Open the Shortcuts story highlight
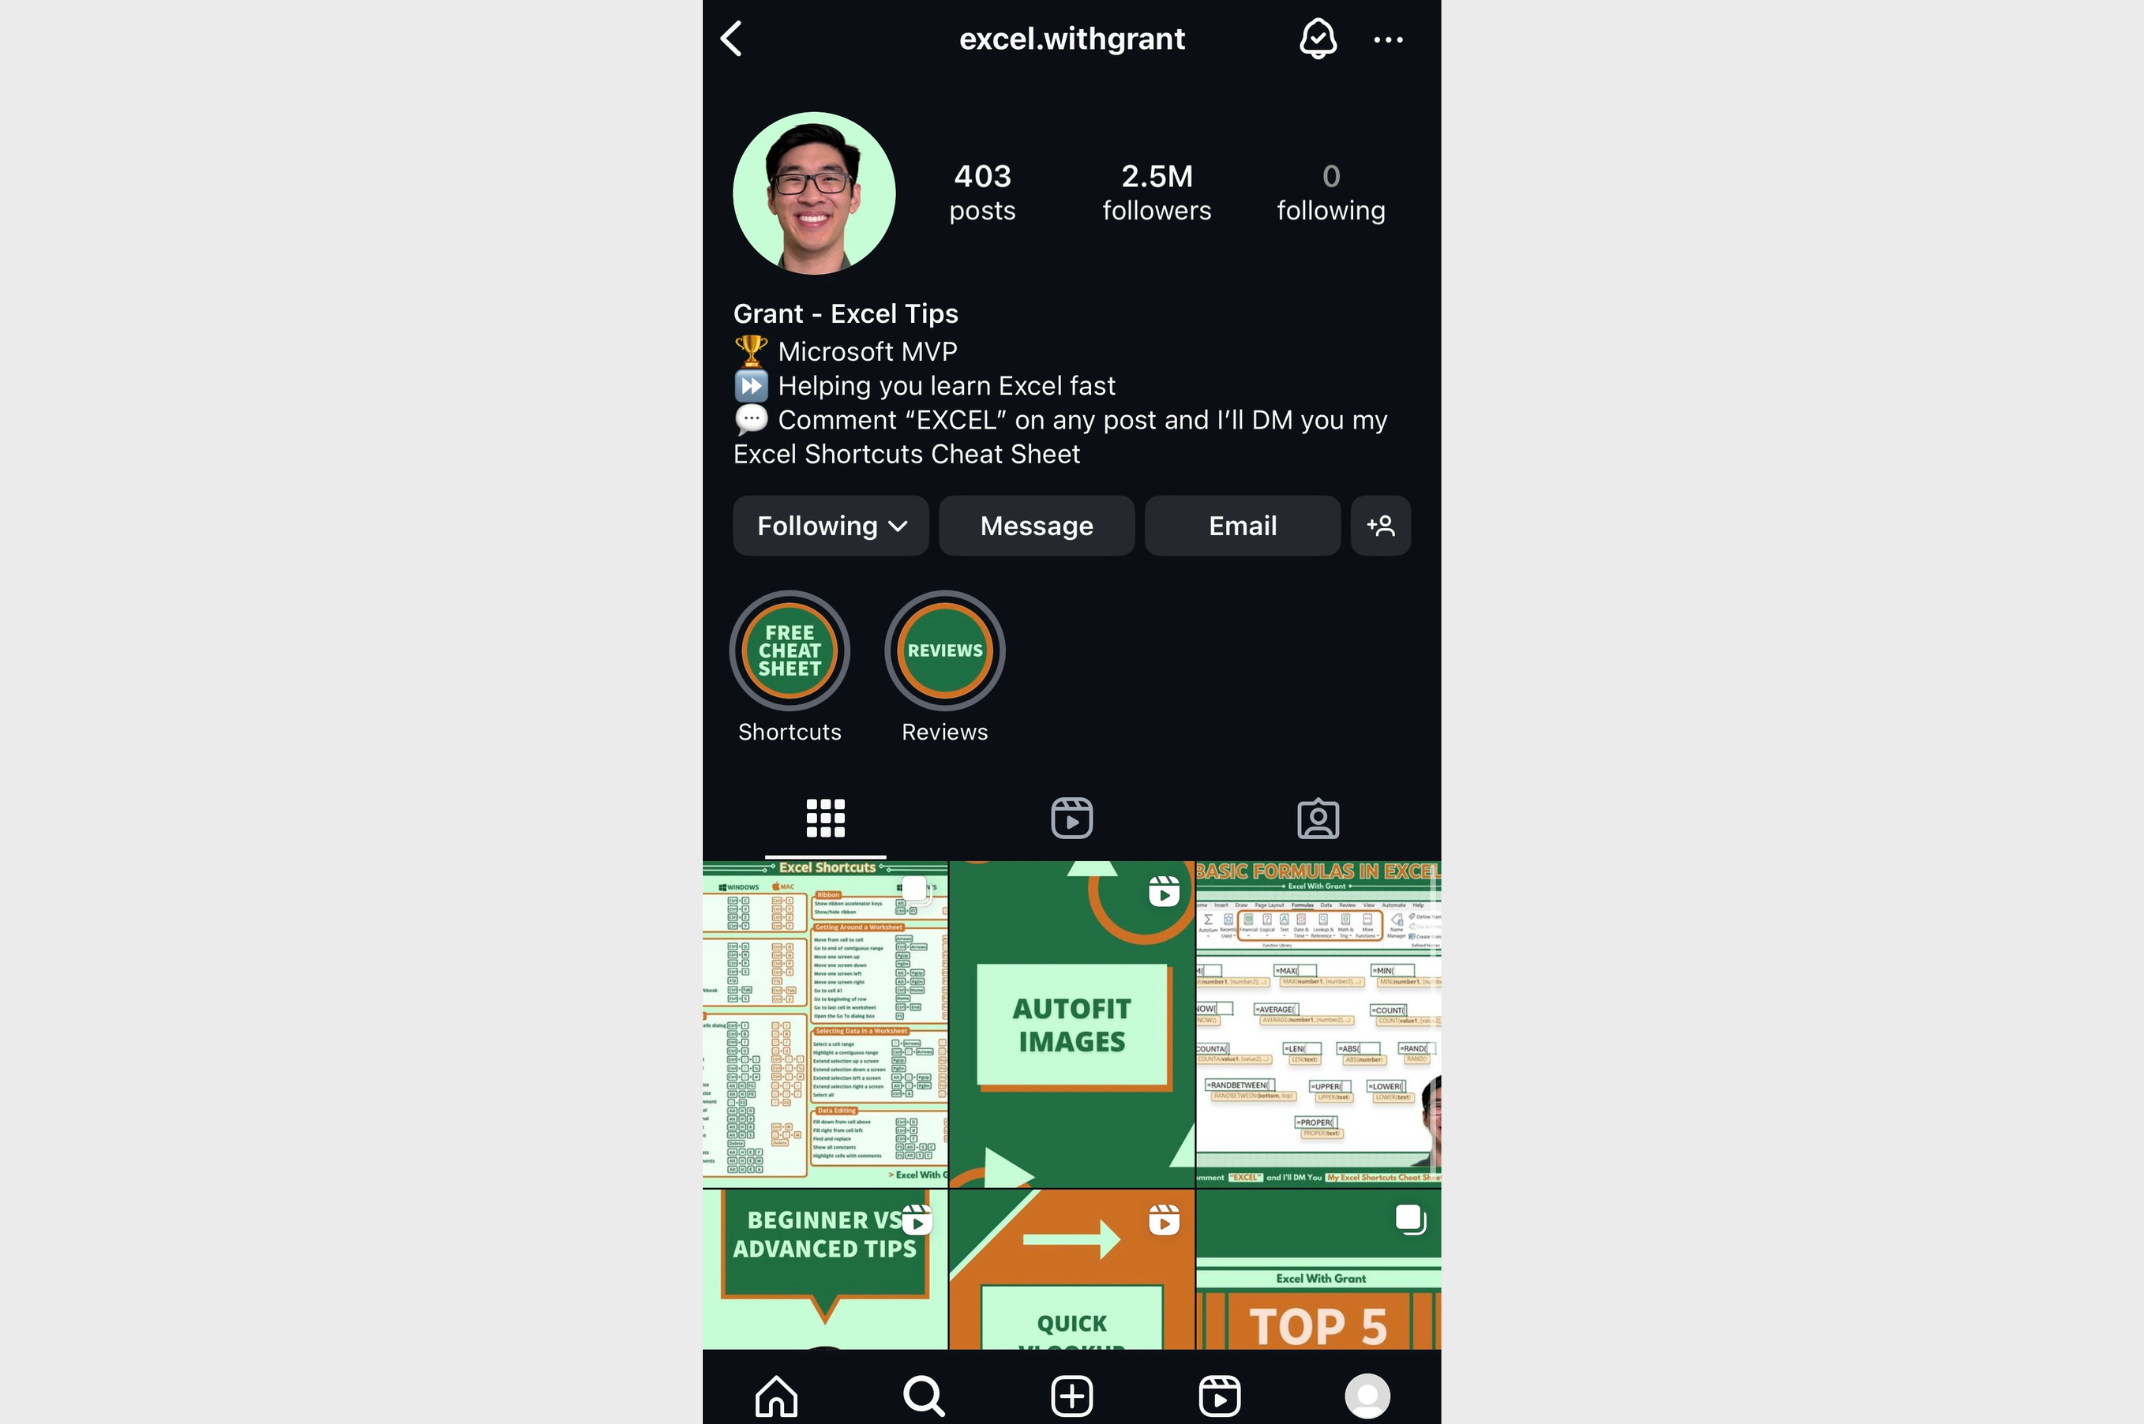The image size is (2144, 1424). [x=790, y=648]
